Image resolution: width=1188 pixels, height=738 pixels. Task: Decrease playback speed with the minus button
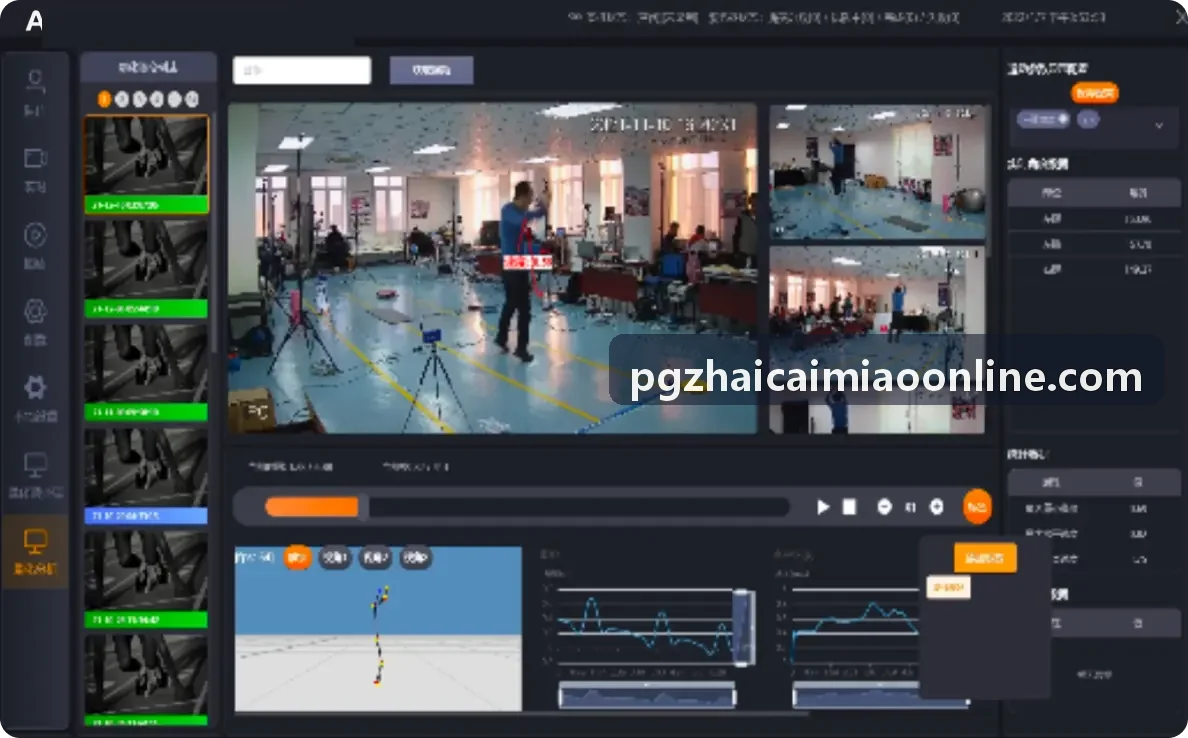click(x=884, y=507)
